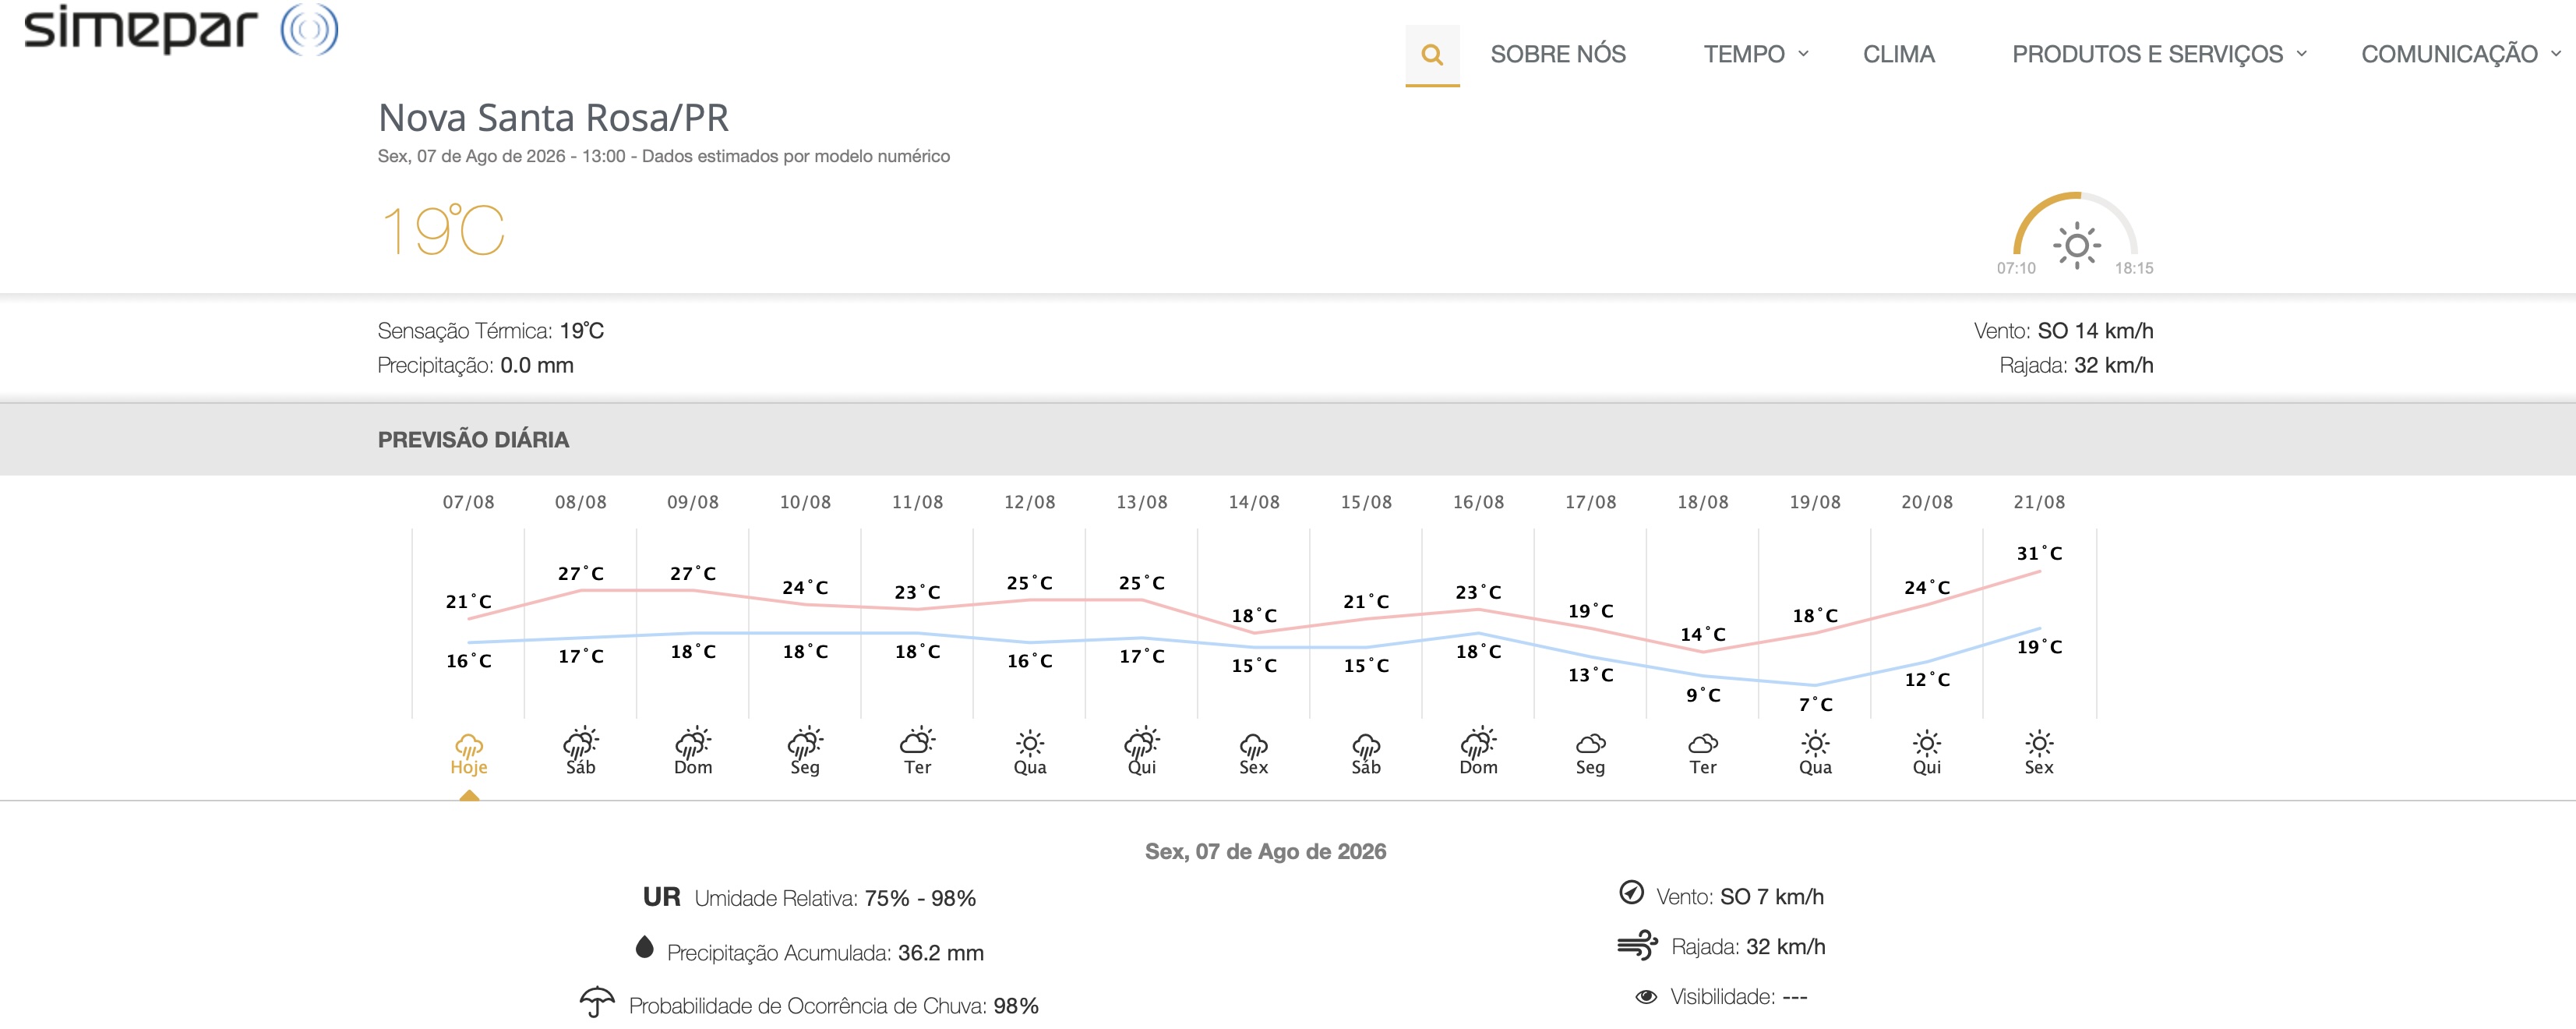Click the Simepar logo
This screenshot has height=1029, width=2576.
tap(181, 29)
